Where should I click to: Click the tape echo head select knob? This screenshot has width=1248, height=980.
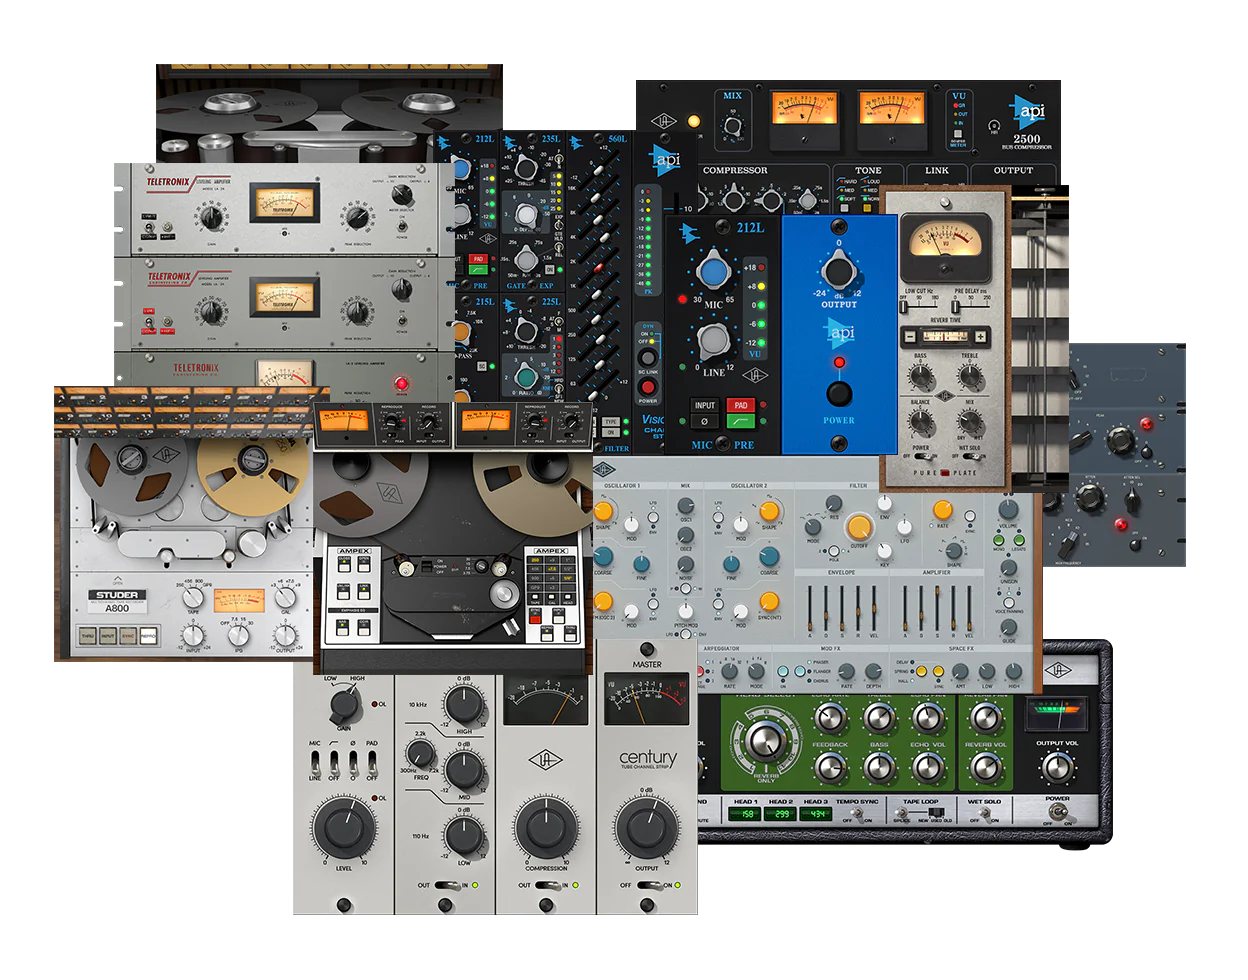[x=765, y=740]
